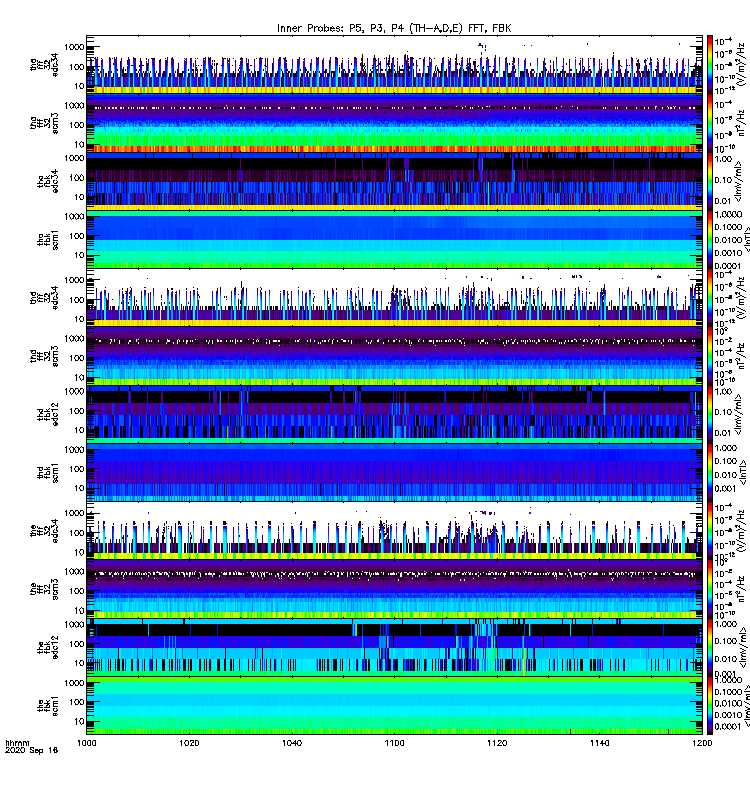This screenshot has width=750, height=800.
Task: Open the thd fff edc34 spectrogram panel
Action: [394, 298]
